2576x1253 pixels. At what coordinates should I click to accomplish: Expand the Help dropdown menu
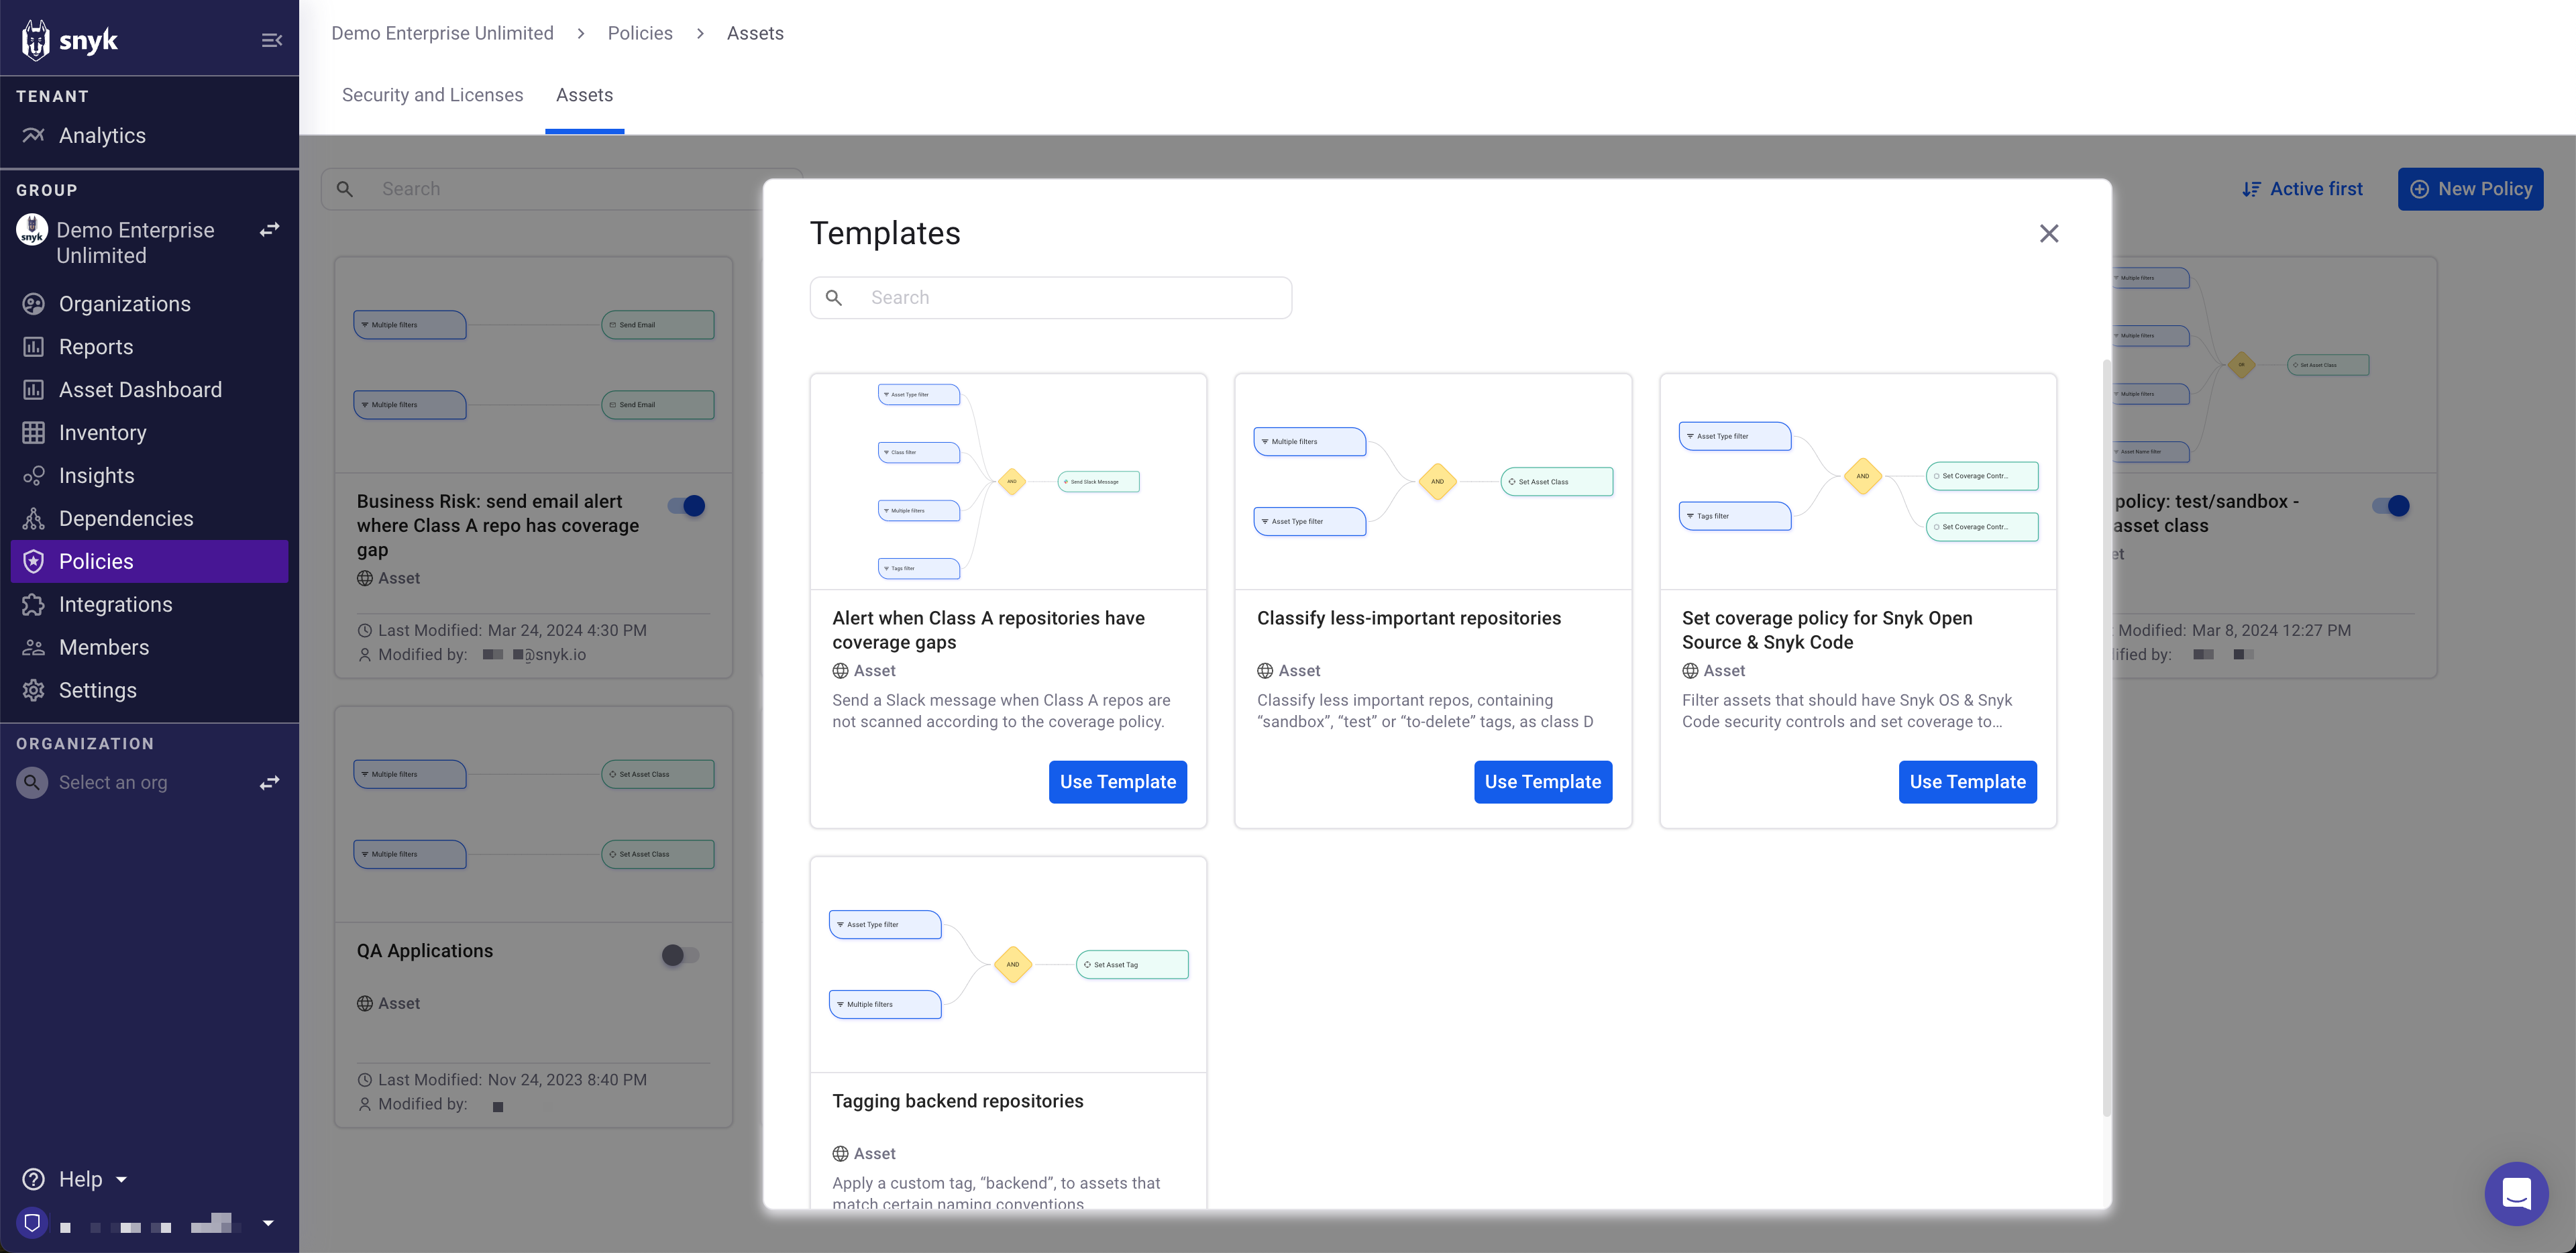tap(80, 1179)
